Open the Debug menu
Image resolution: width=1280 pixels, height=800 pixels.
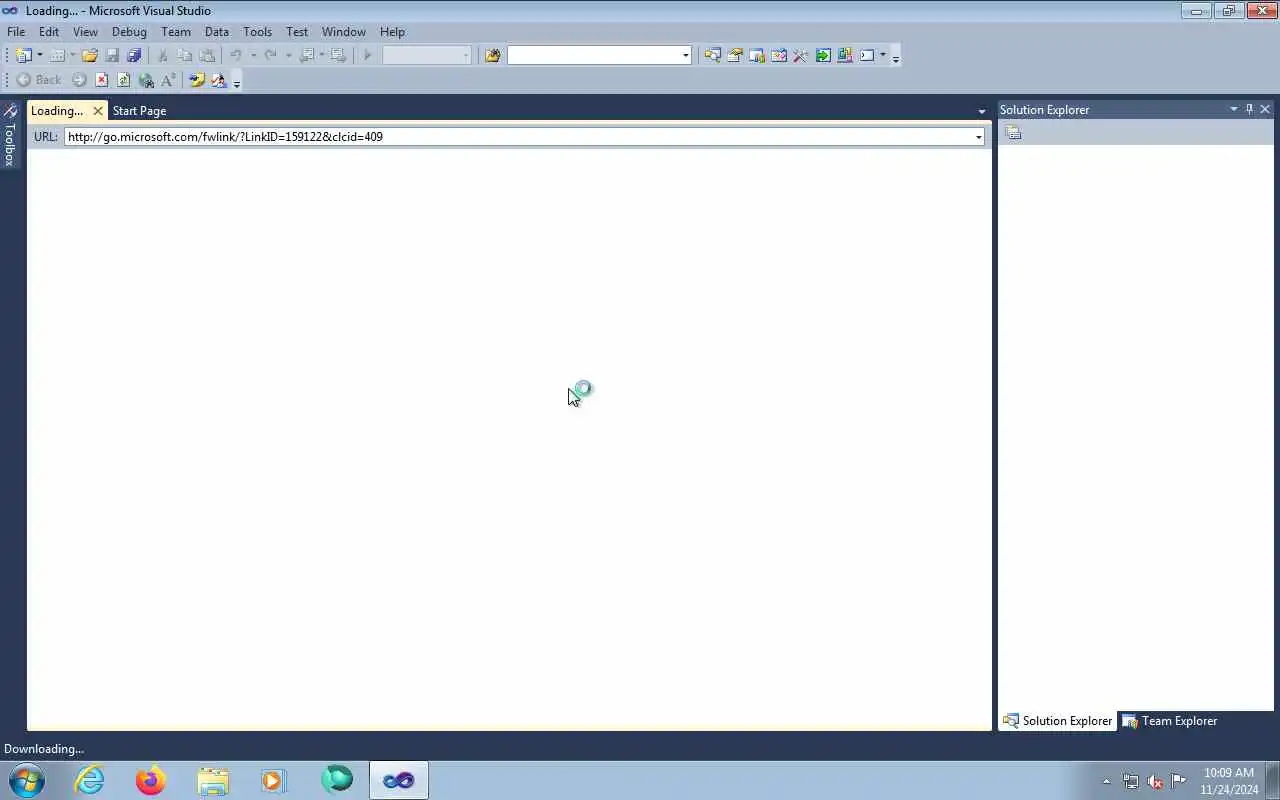(x=129, y=32)
